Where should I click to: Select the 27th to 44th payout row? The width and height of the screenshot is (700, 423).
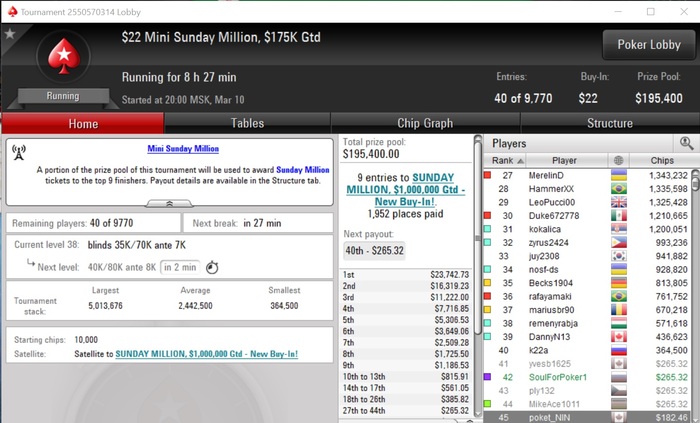tap(406, 411)
